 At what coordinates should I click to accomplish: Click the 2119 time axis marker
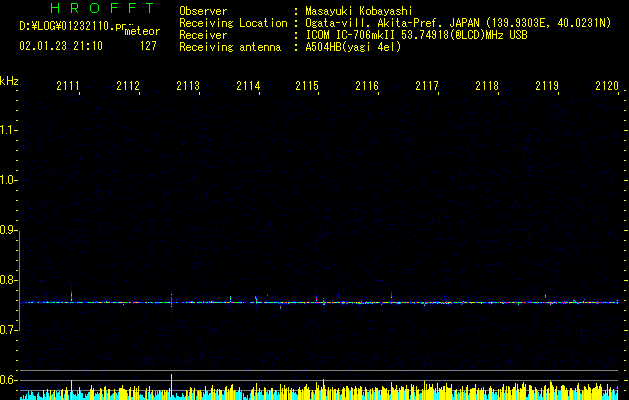tap(547, 86)
